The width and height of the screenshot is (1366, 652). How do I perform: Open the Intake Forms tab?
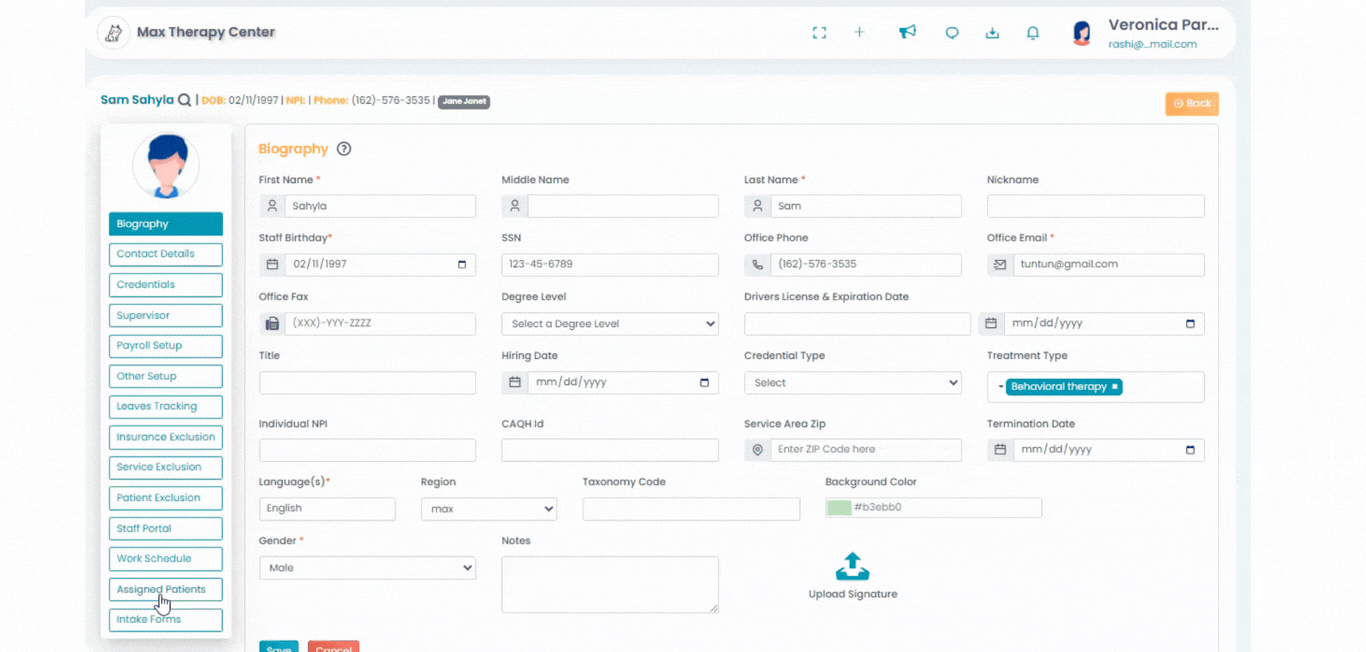click(166, 620)
